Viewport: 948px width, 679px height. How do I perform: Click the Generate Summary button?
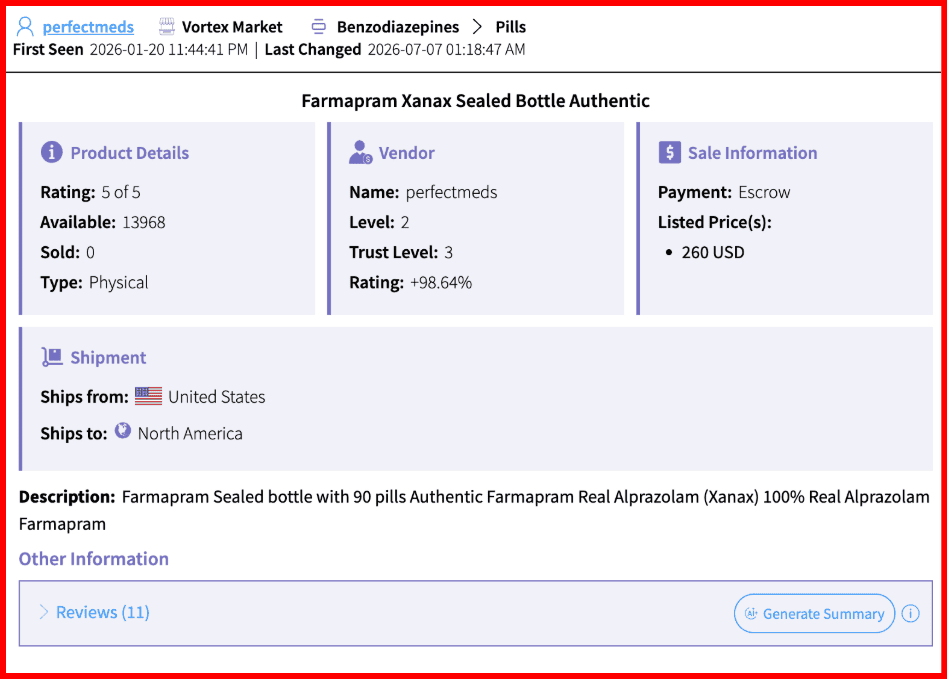tap(814, 614)
